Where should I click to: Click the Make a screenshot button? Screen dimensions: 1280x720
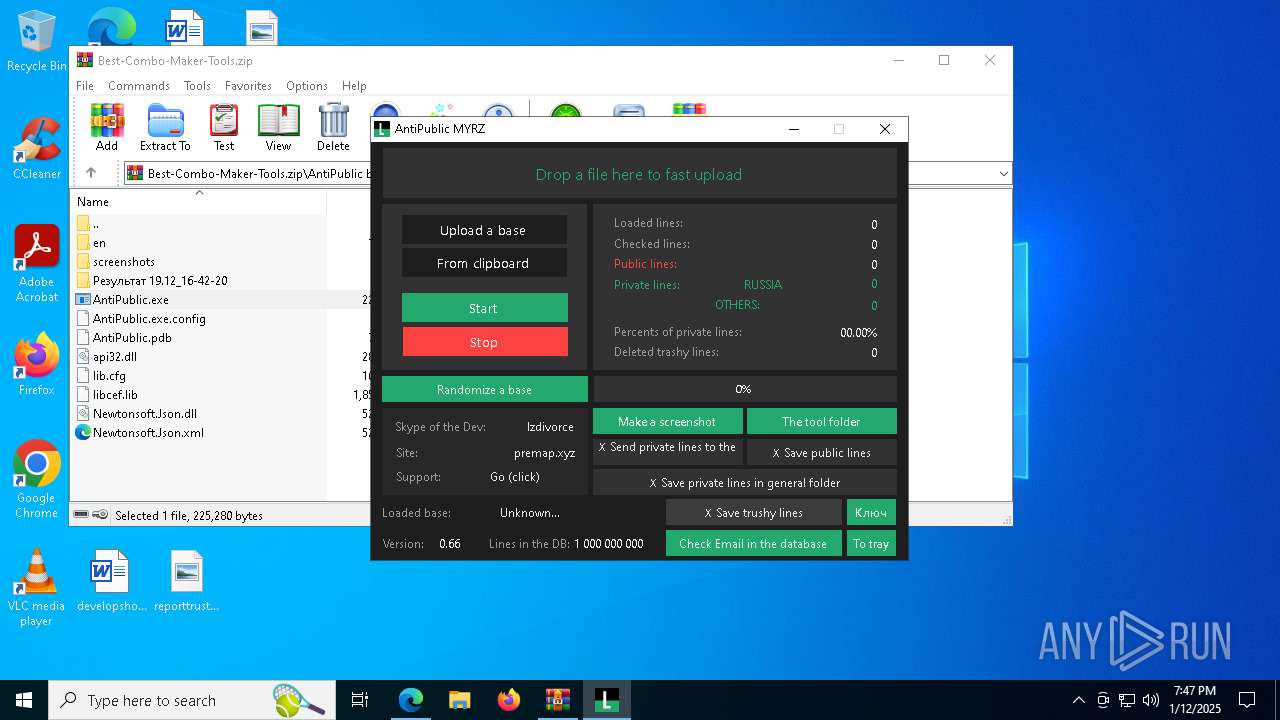pyautogui.click(x=667, y=422)
